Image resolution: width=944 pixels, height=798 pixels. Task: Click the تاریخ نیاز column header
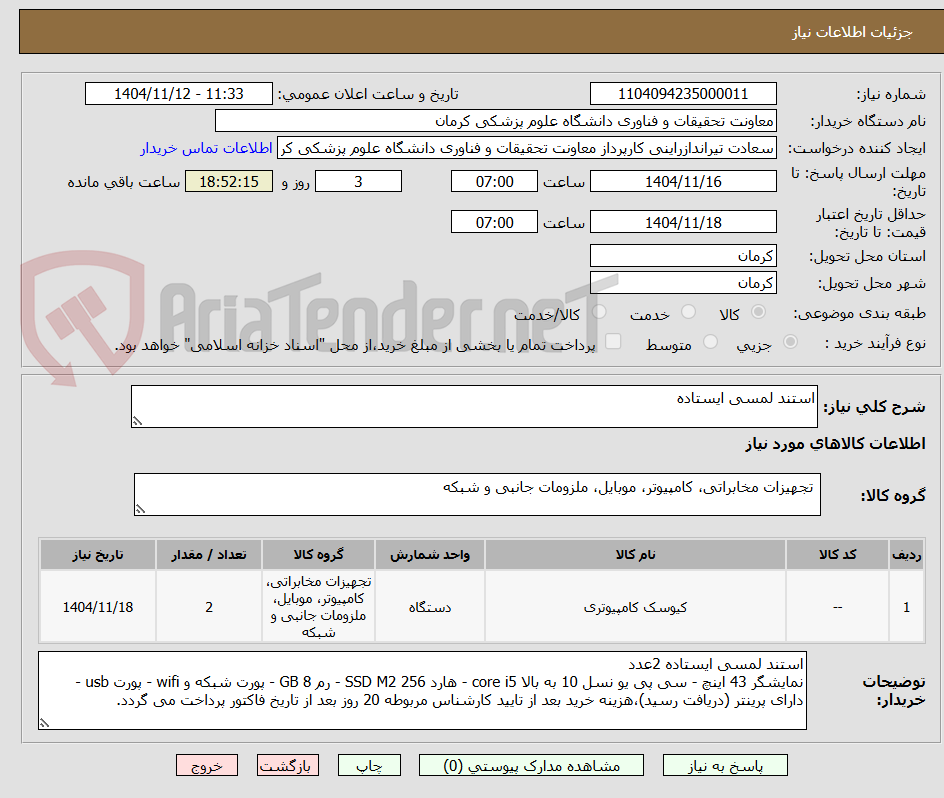[x=98, y=555]
